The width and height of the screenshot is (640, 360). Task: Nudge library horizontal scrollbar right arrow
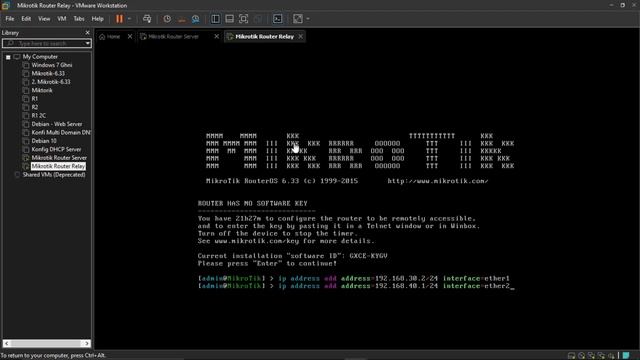pyautogui.click(x=87, y=344)
